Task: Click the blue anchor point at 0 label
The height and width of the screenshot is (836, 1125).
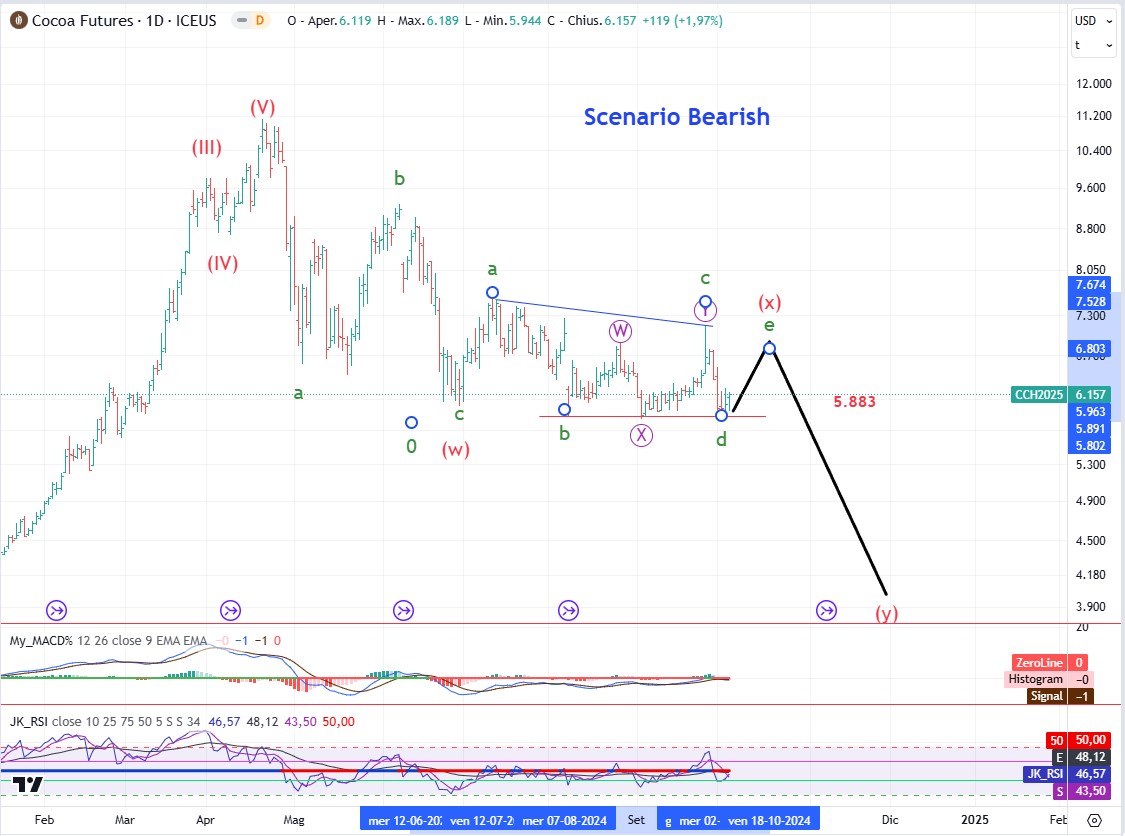Action: coord(411,423)
